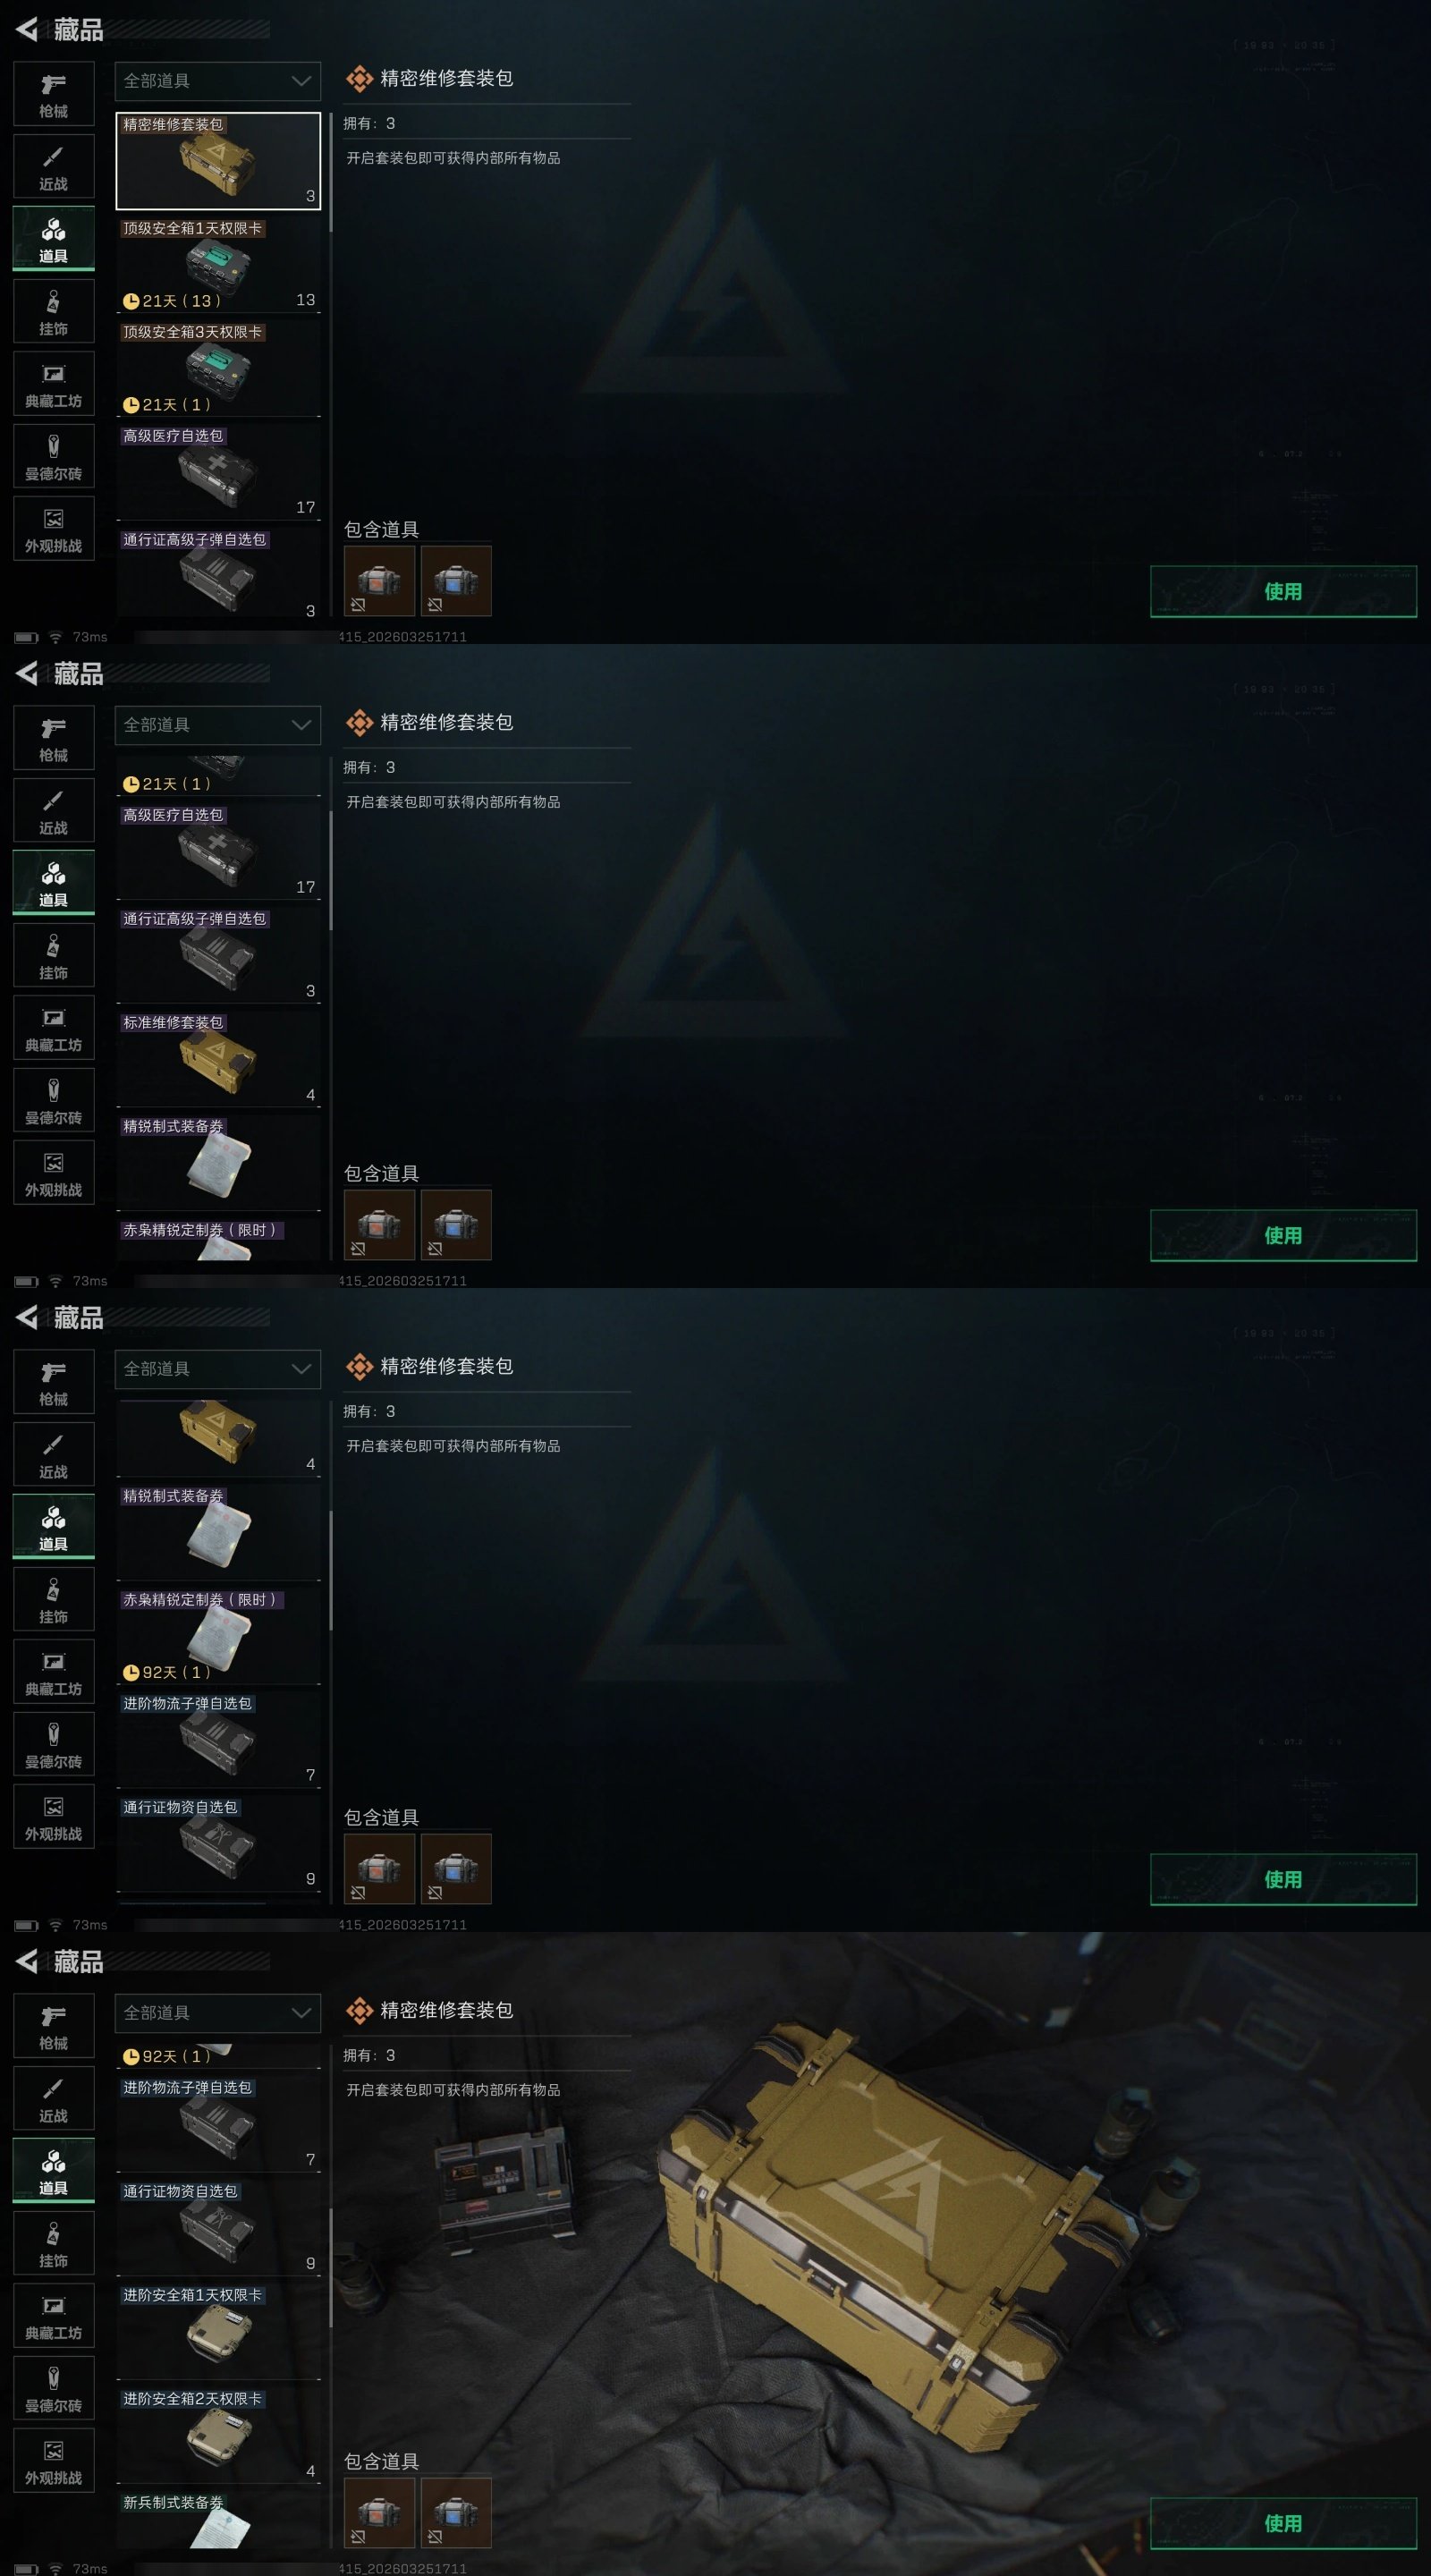Click 藏品 back arrow above crate preview screen

(27, 1962)
